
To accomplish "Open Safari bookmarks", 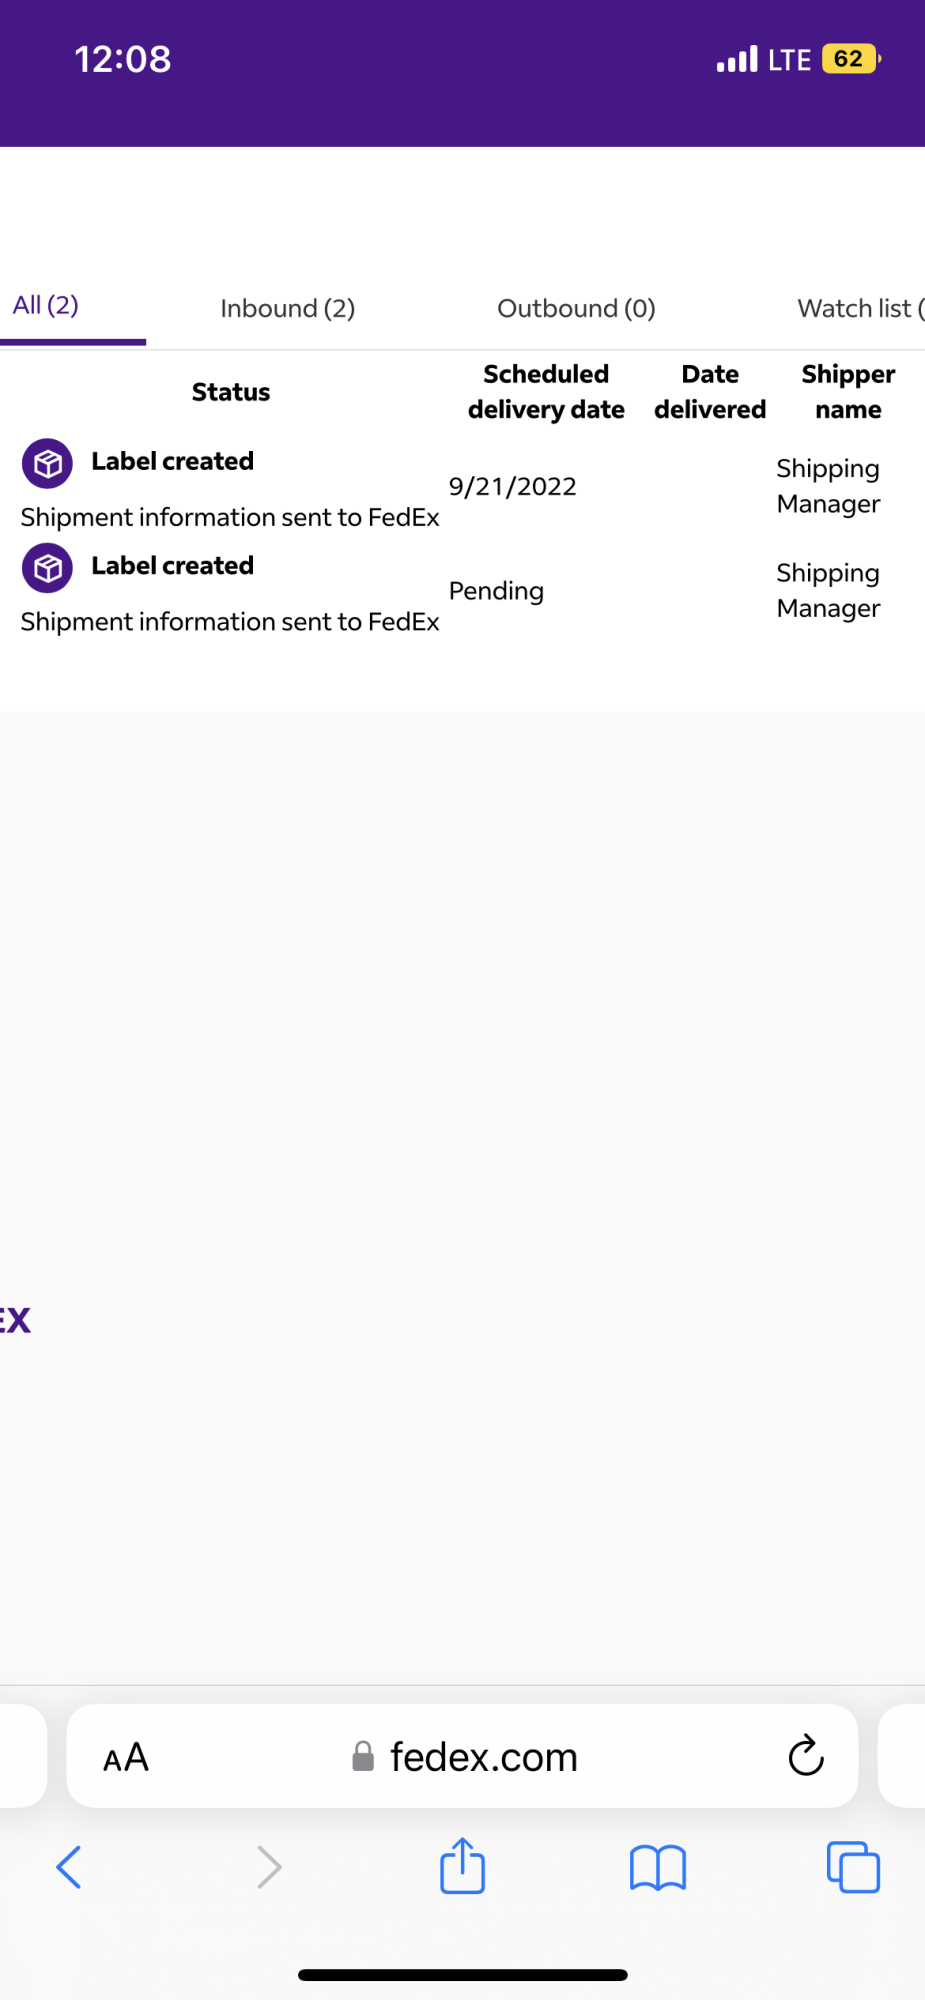I will [x=657, y=1867].
